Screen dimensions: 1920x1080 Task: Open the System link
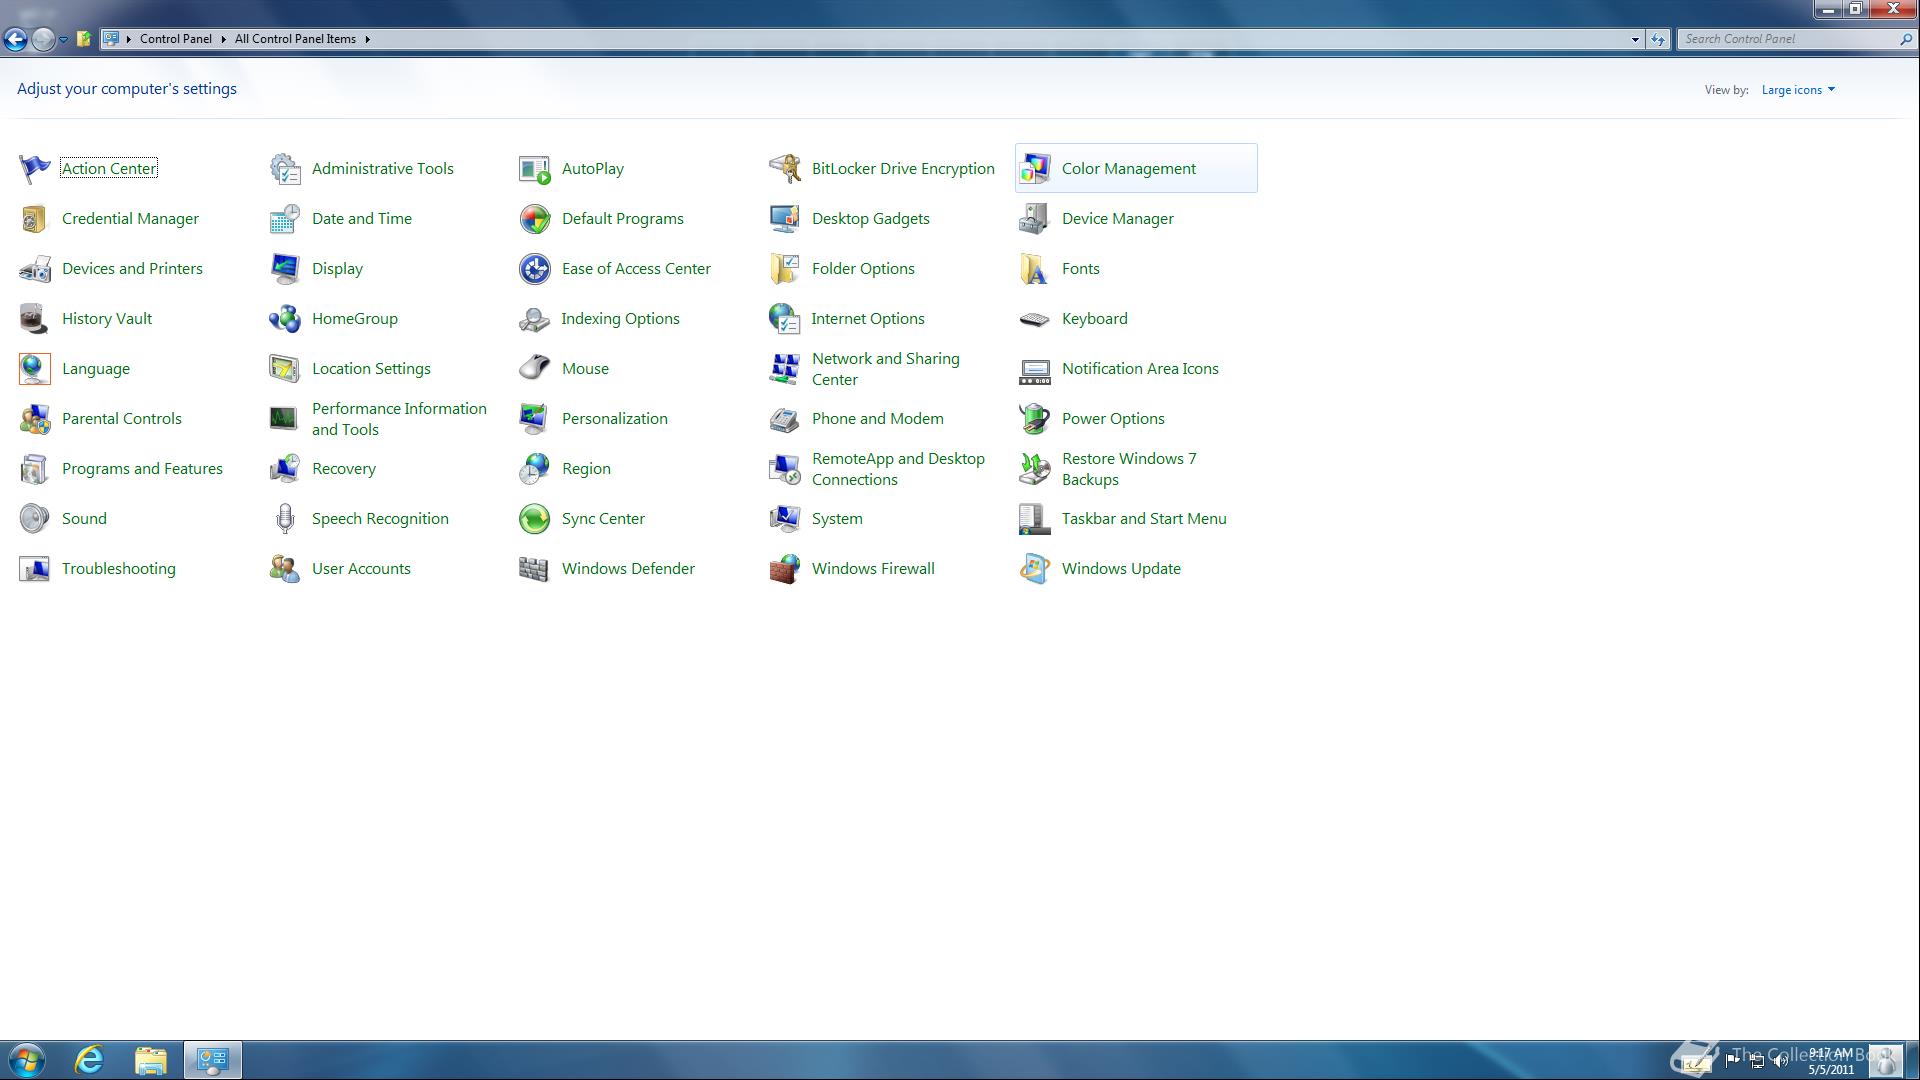click(837, 519)
